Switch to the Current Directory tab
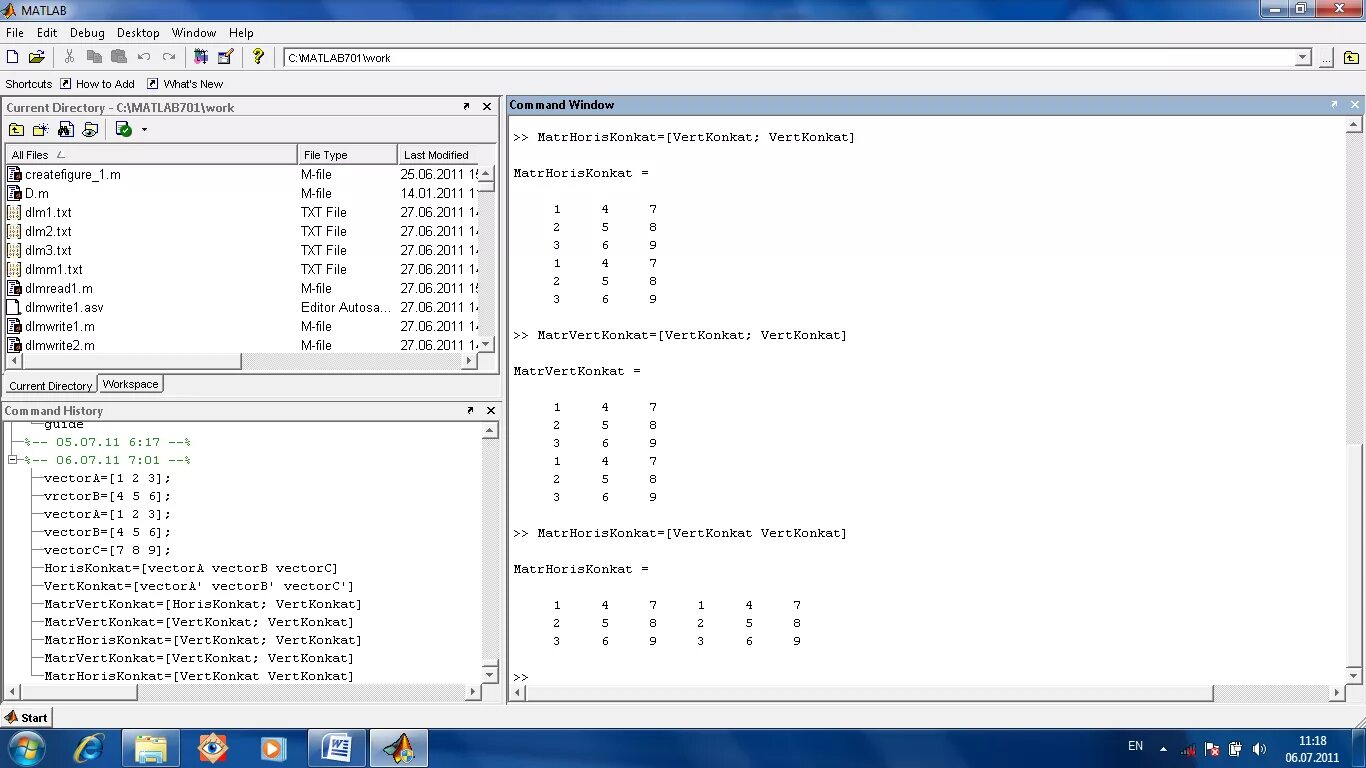The image size is (1366, 768). (50, 385)
